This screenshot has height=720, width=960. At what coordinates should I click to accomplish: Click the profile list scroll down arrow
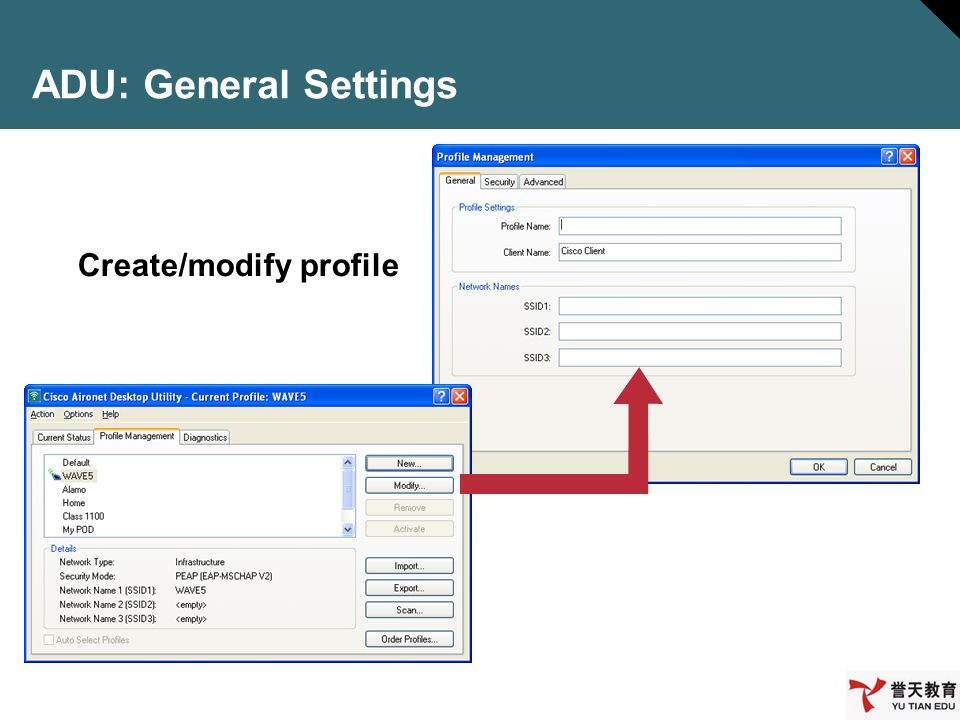click(348, 530)
